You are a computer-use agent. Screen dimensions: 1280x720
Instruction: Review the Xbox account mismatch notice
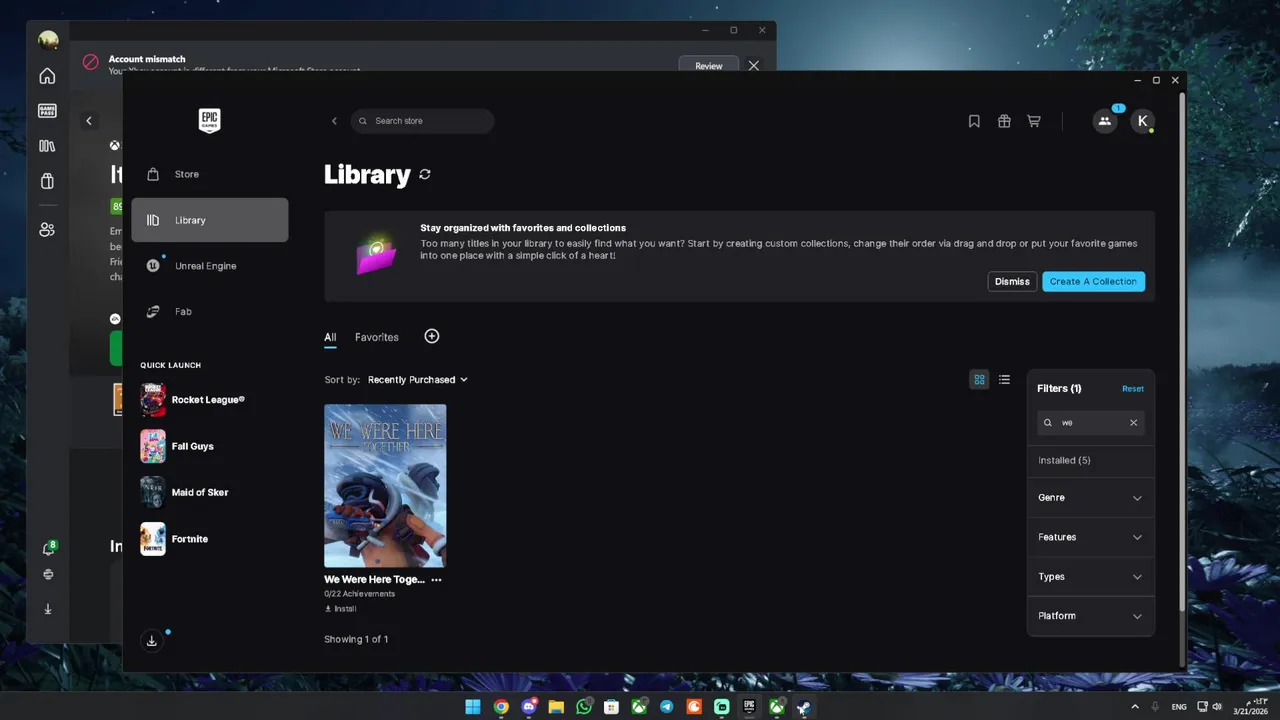click(x=709, y=66)
